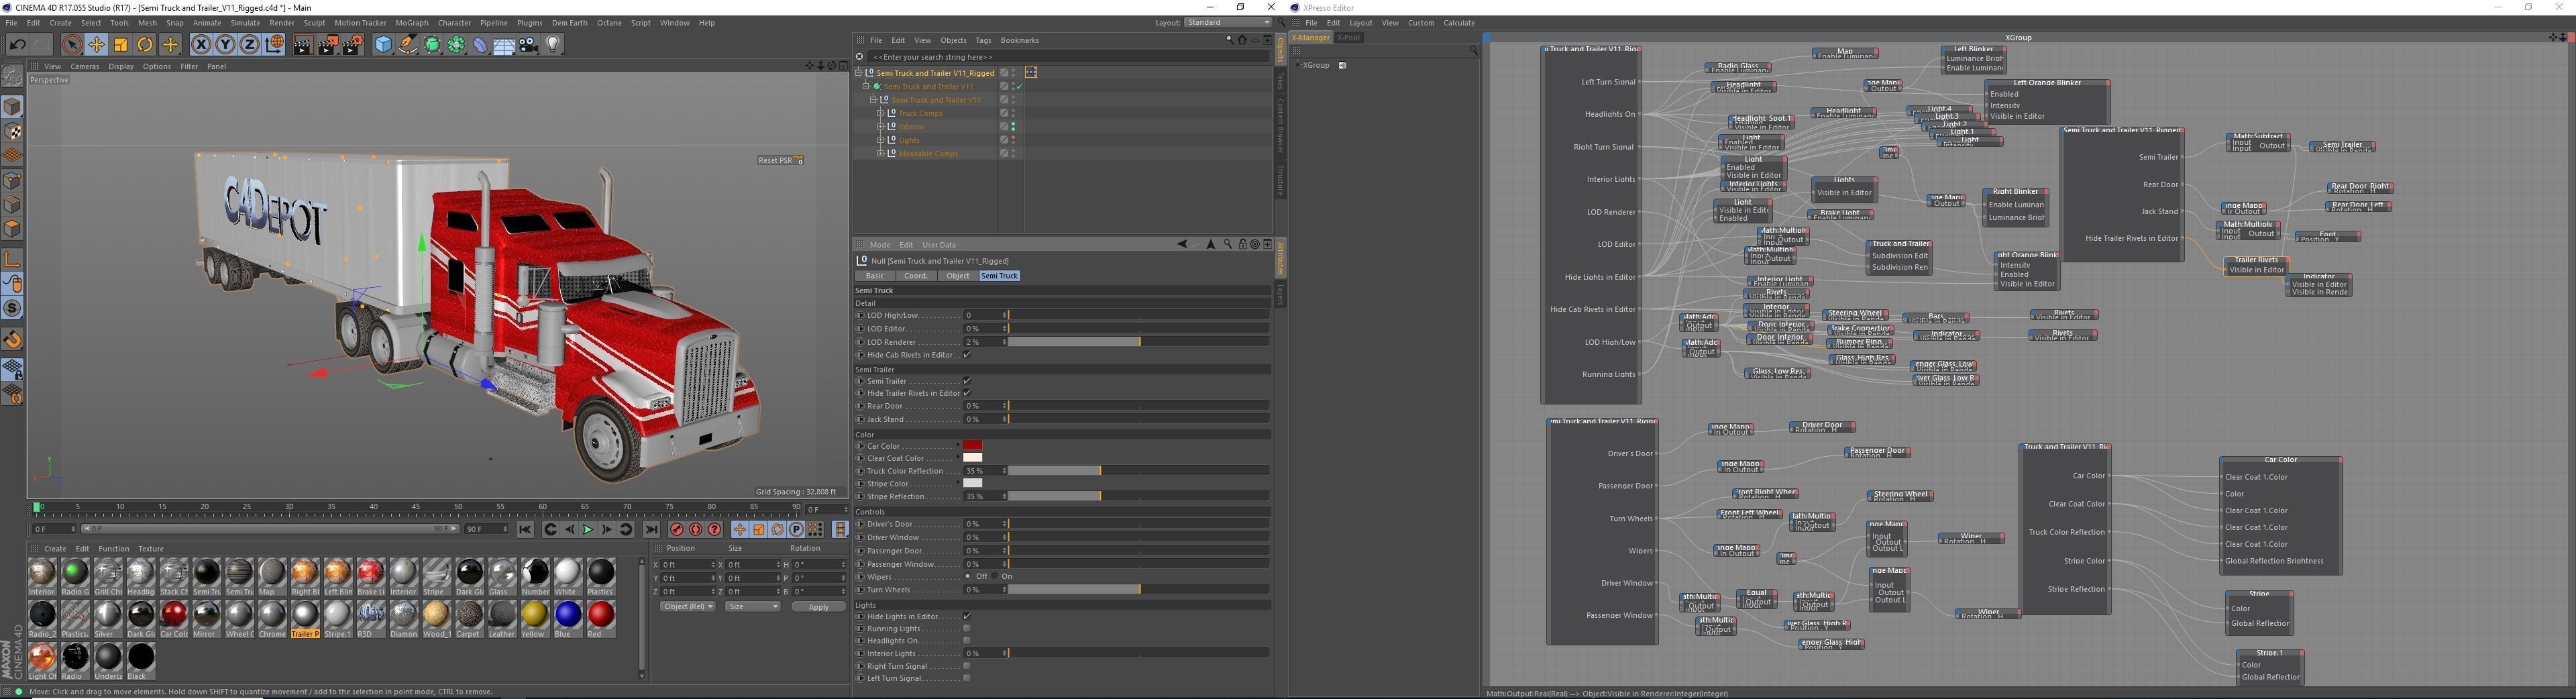Enable the Headlights On checkbox

point(967,641)
